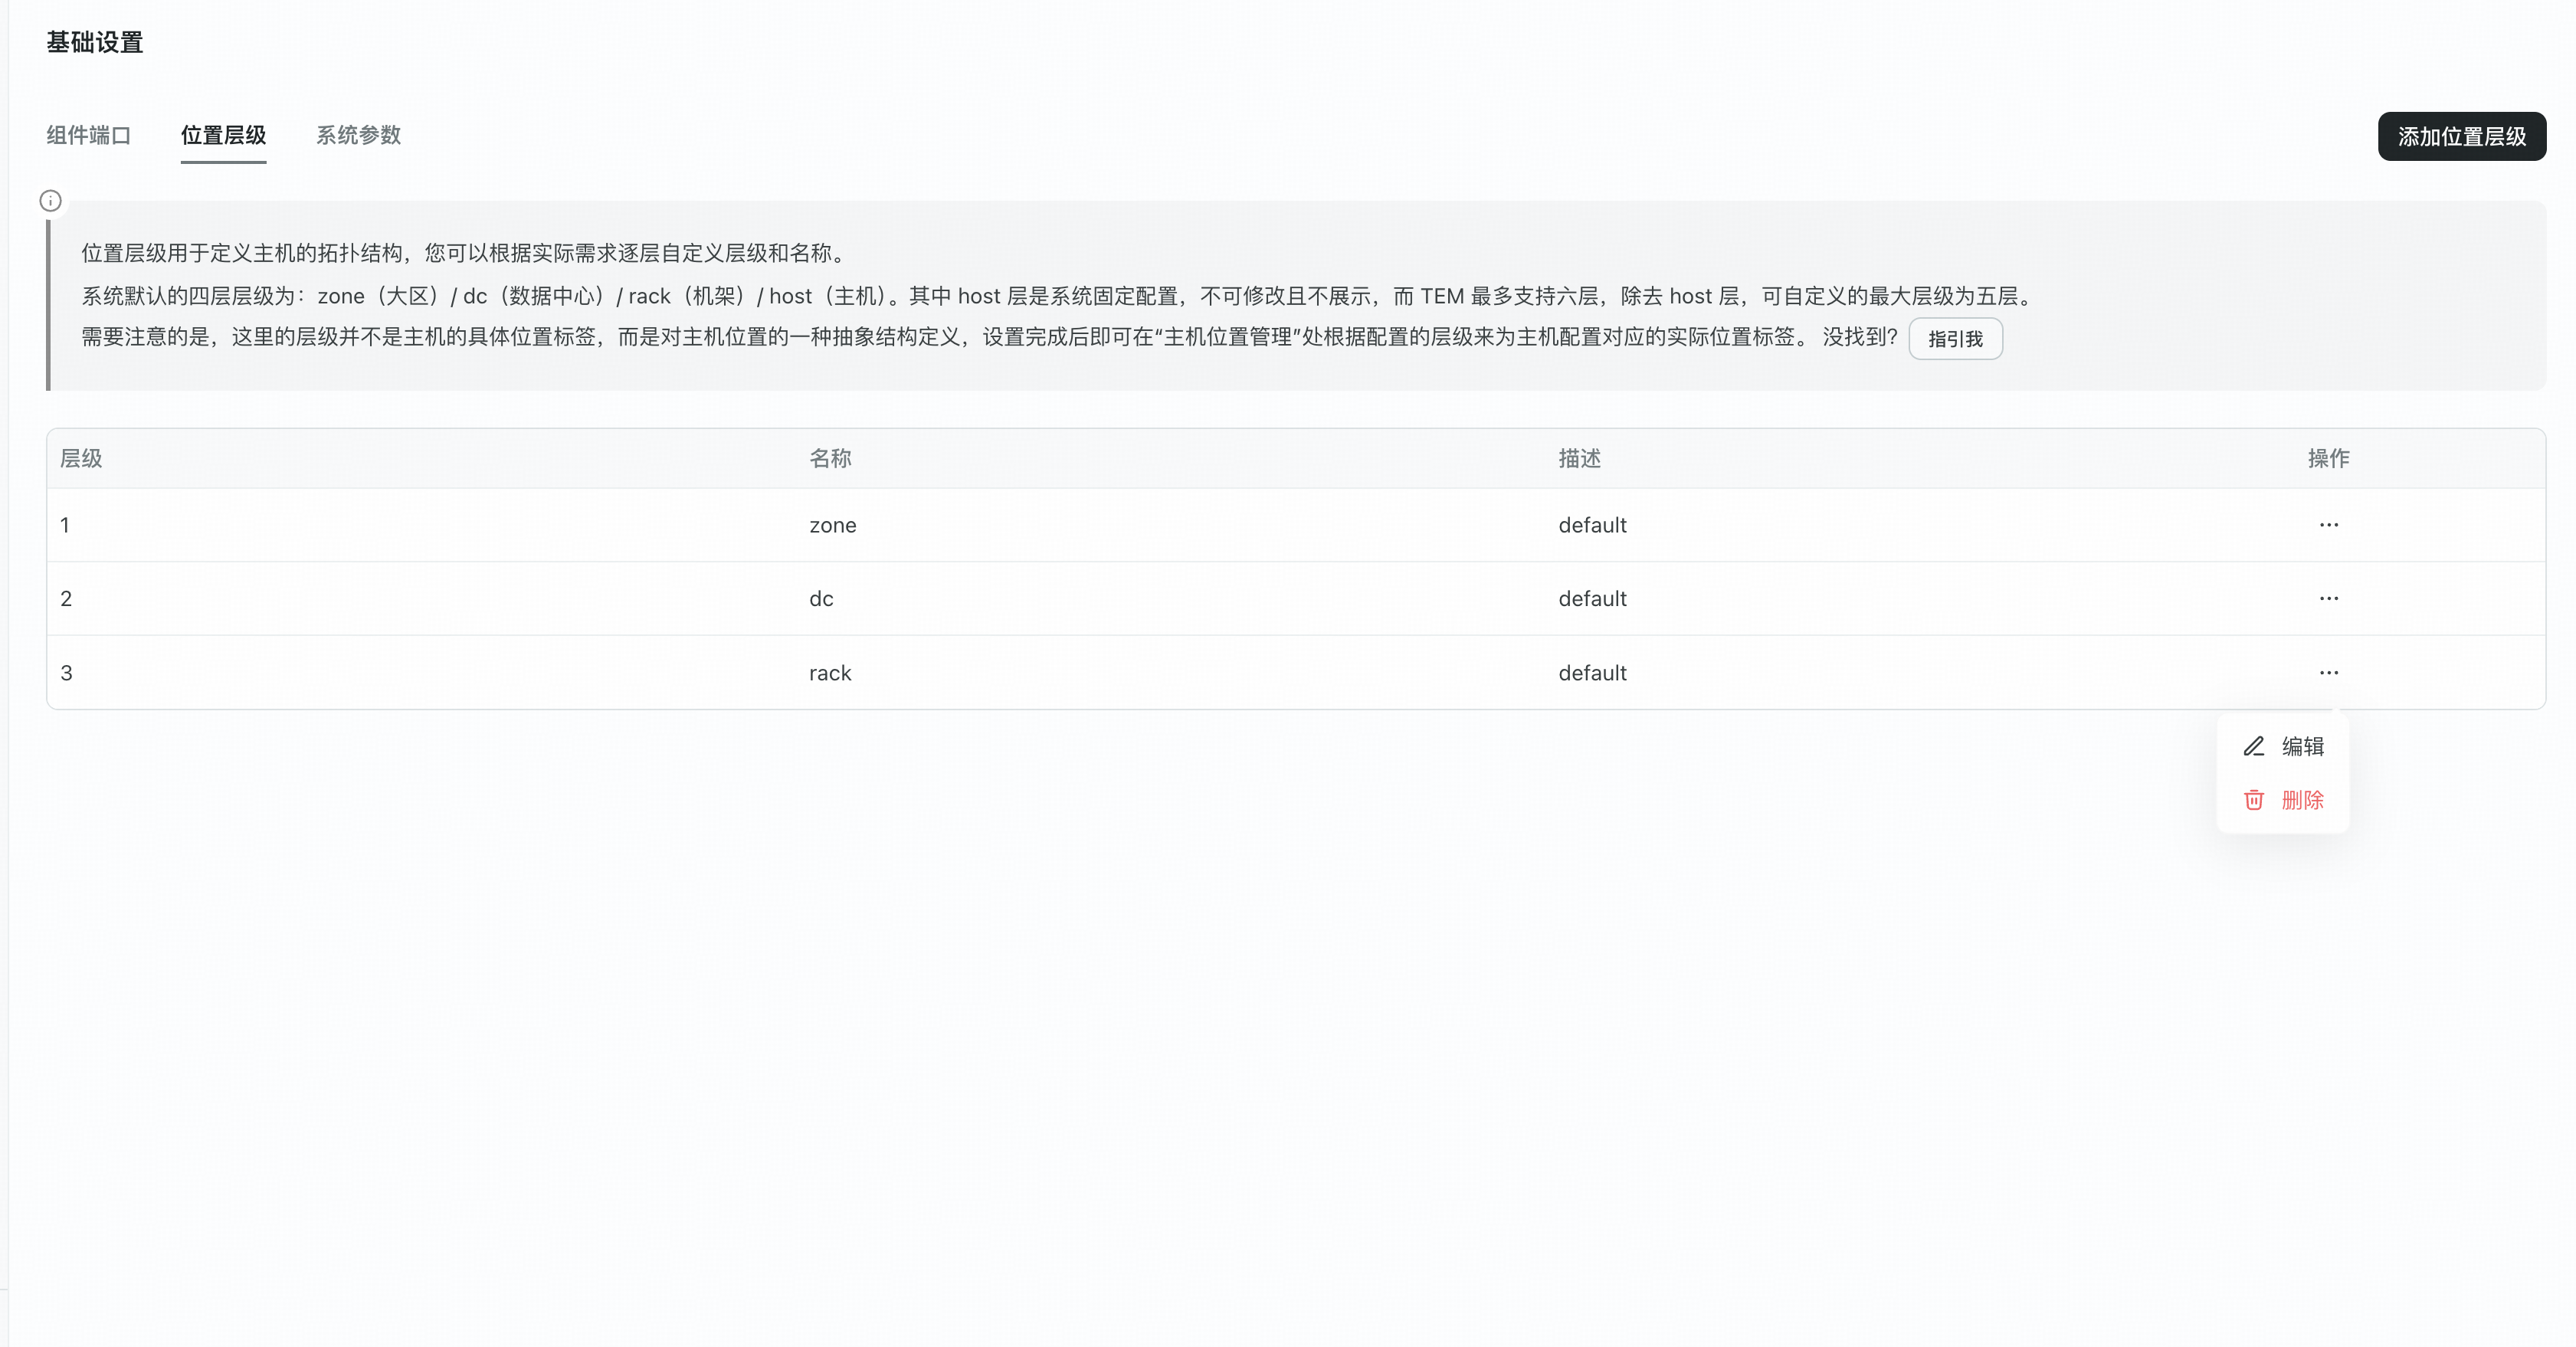The height and width of the screenshot is (1347, 2576).
Task: Open the actions menu for dc row
Action: pyautogui.click(x=2329, y=598)
